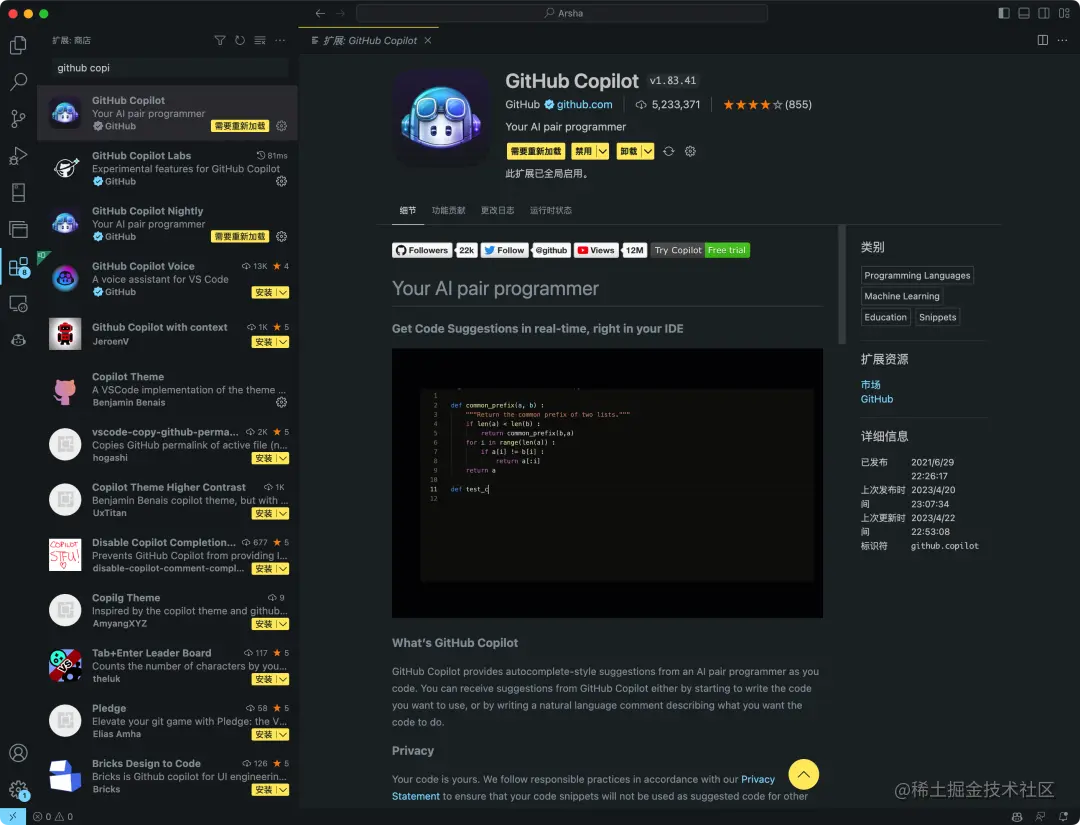Image resolution: width=1080 pixels, height=825 pixels.
Task: Open the Remote Explorer activity icon
Action: coord(19,304)
